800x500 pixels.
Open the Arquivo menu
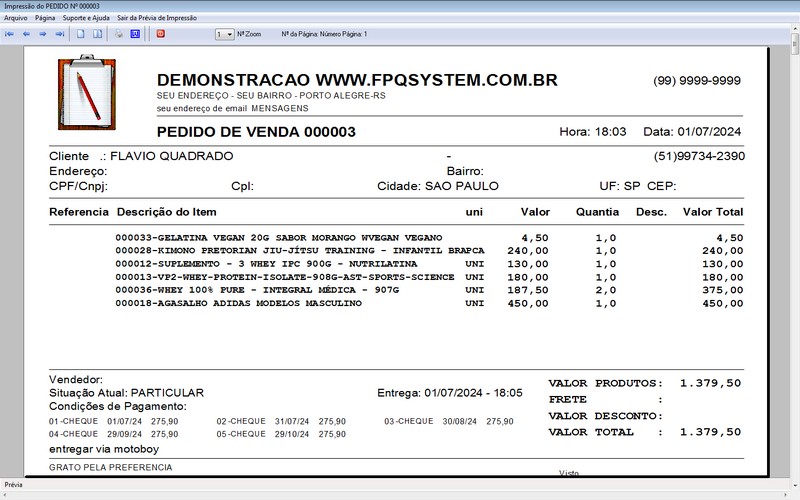(16, 18)
